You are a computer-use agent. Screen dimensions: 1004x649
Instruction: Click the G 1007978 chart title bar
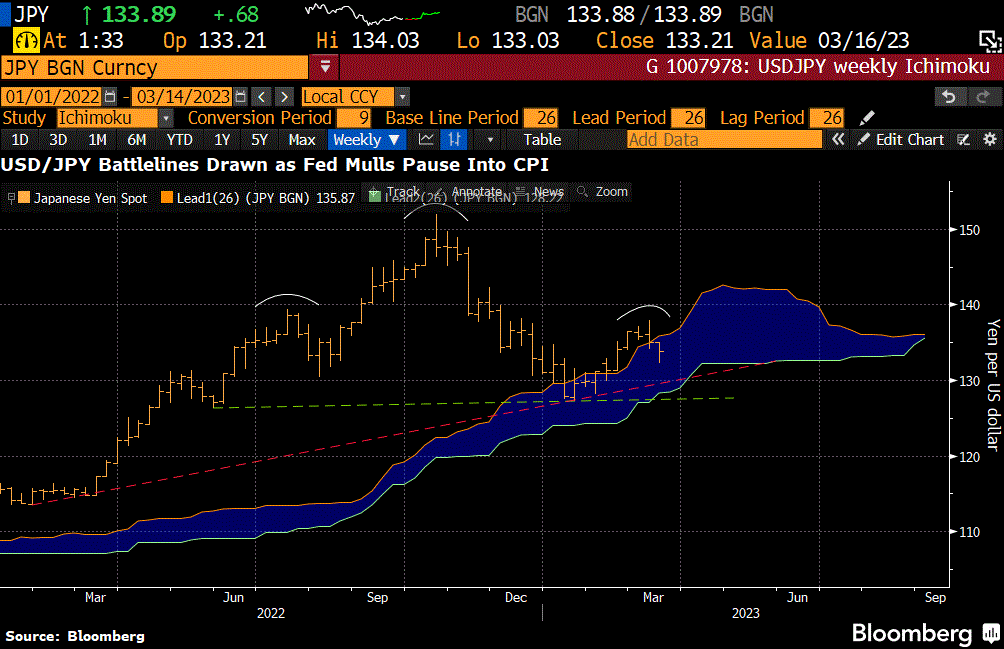tap(670, 67)
